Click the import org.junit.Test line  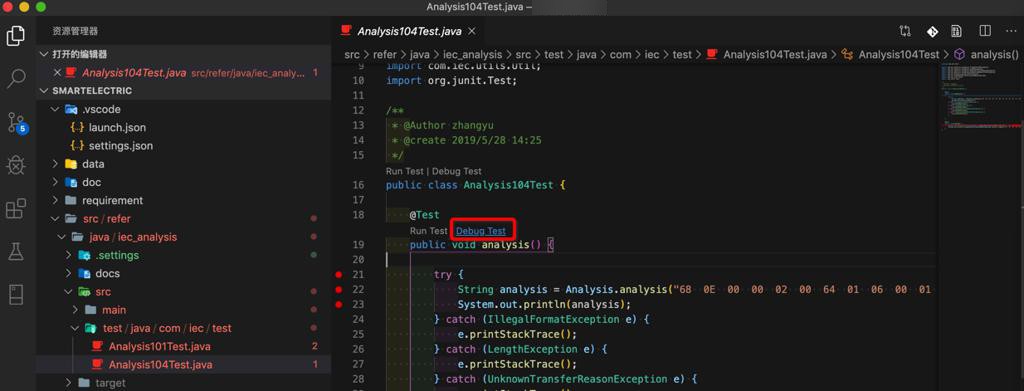[451, 80]
